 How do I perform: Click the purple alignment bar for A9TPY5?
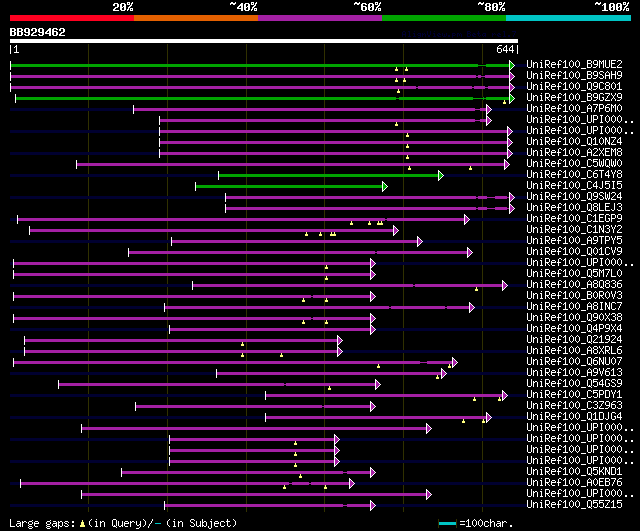tap(295, 242)
